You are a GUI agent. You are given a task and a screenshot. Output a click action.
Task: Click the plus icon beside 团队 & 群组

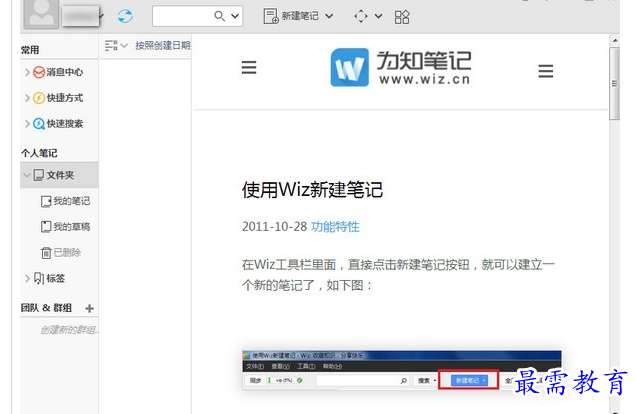tap(90, 308)
